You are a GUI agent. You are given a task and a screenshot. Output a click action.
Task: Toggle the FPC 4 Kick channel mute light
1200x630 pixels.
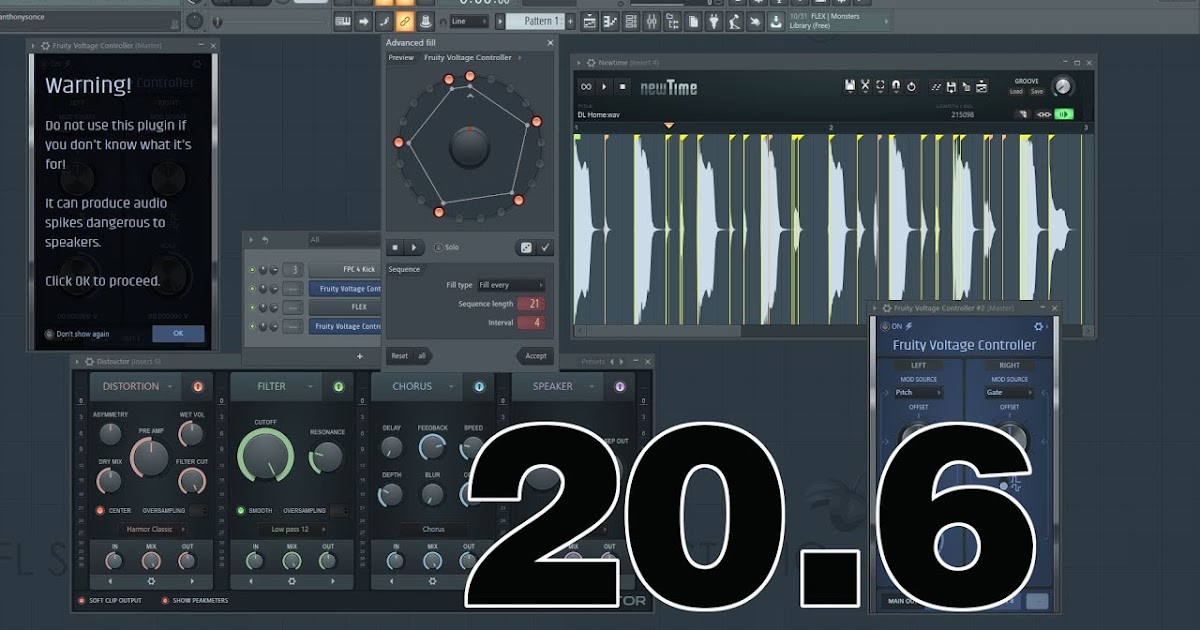click(x=252, y=270)
